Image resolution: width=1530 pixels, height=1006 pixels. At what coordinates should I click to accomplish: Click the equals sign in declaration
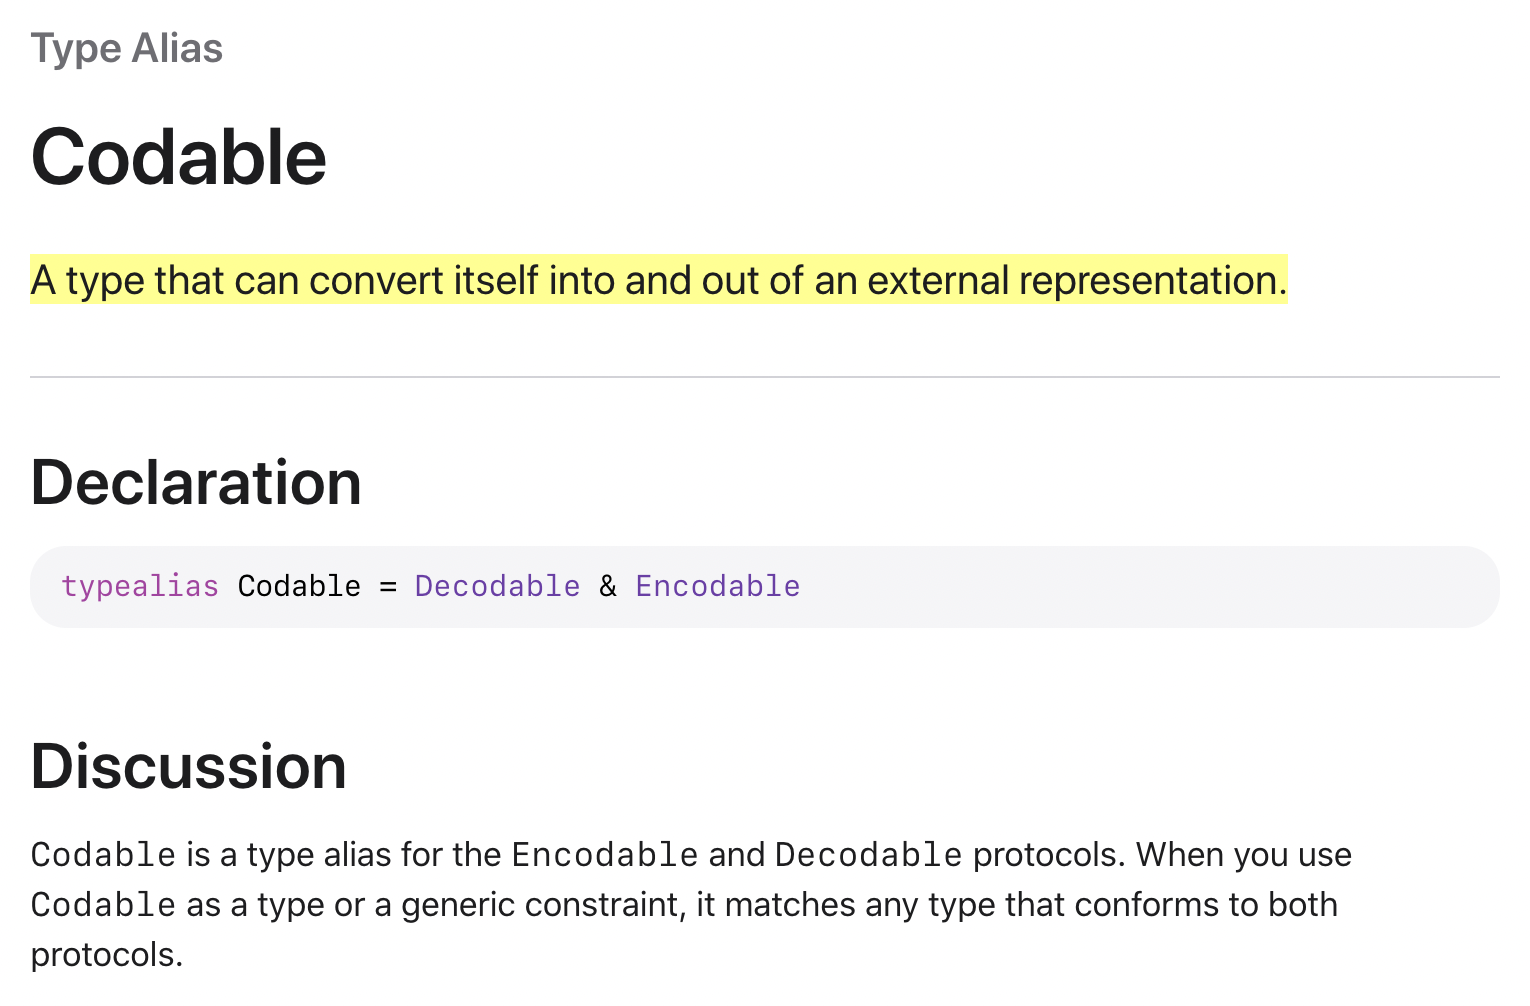coord(388,586)
